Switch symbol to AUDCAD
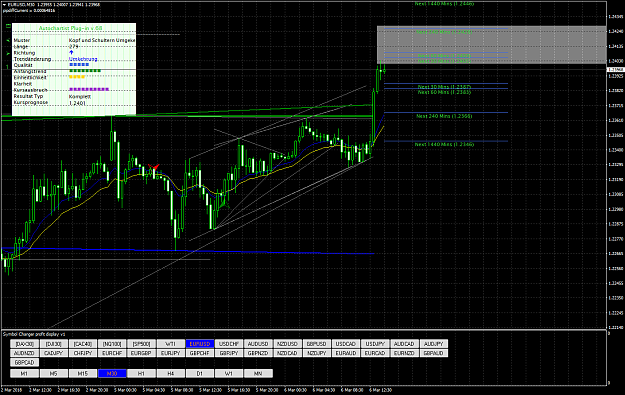Screen dimensions: 625x395 pyautogui.click(x=404, y=344)
